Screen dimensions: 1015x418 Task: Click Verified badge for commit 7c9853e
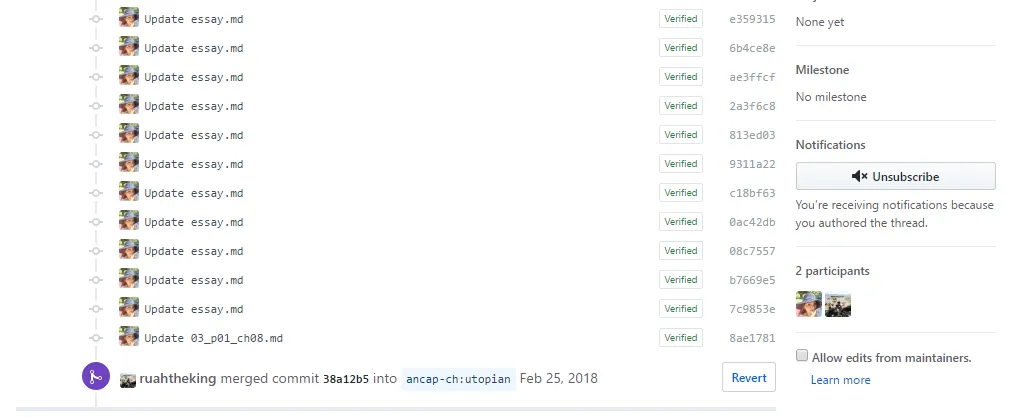(681, 309)
